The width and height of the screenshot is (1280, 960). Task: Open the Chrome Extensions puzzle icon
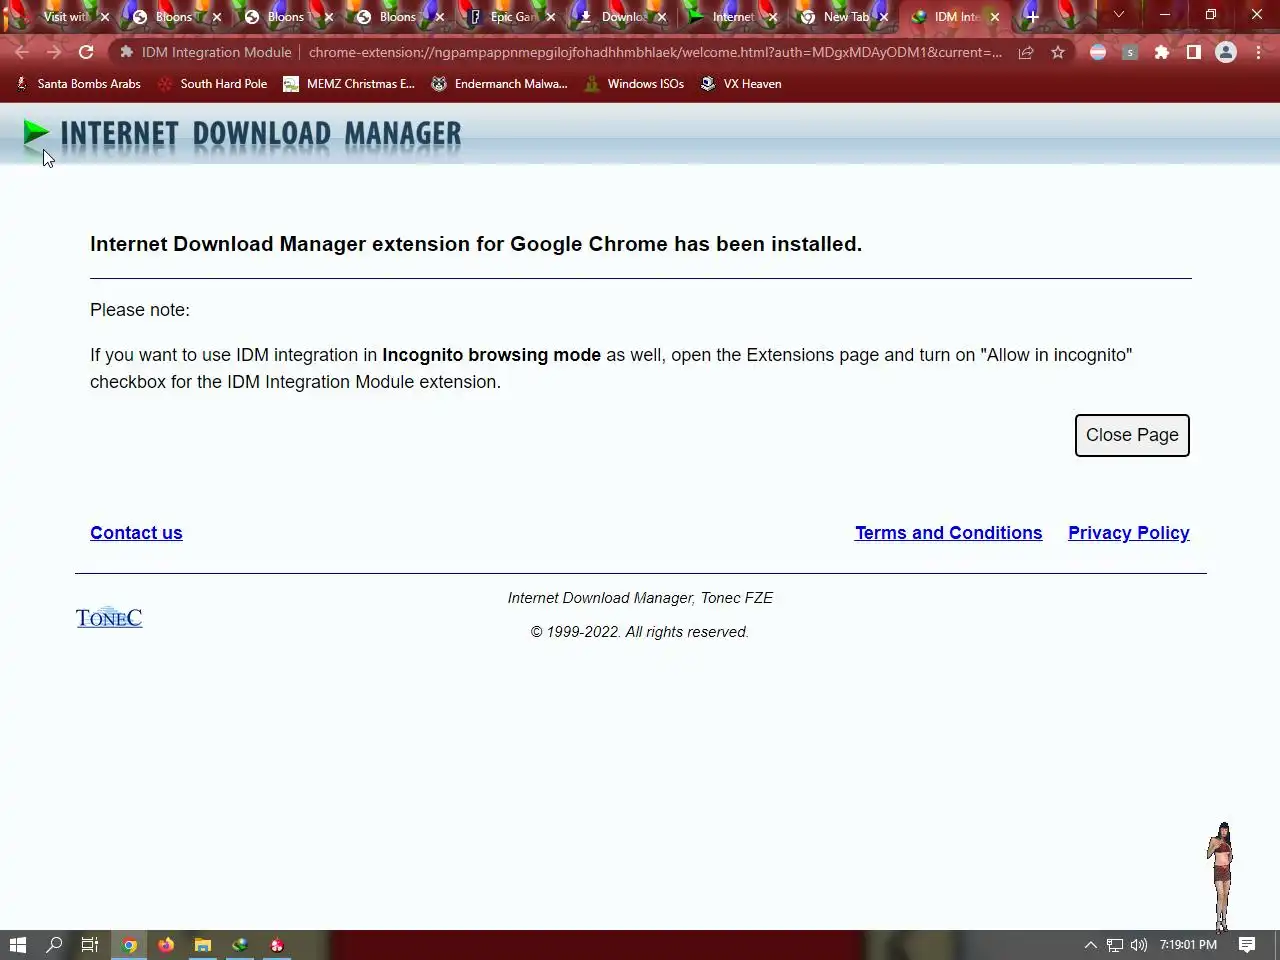point(1162,52)
